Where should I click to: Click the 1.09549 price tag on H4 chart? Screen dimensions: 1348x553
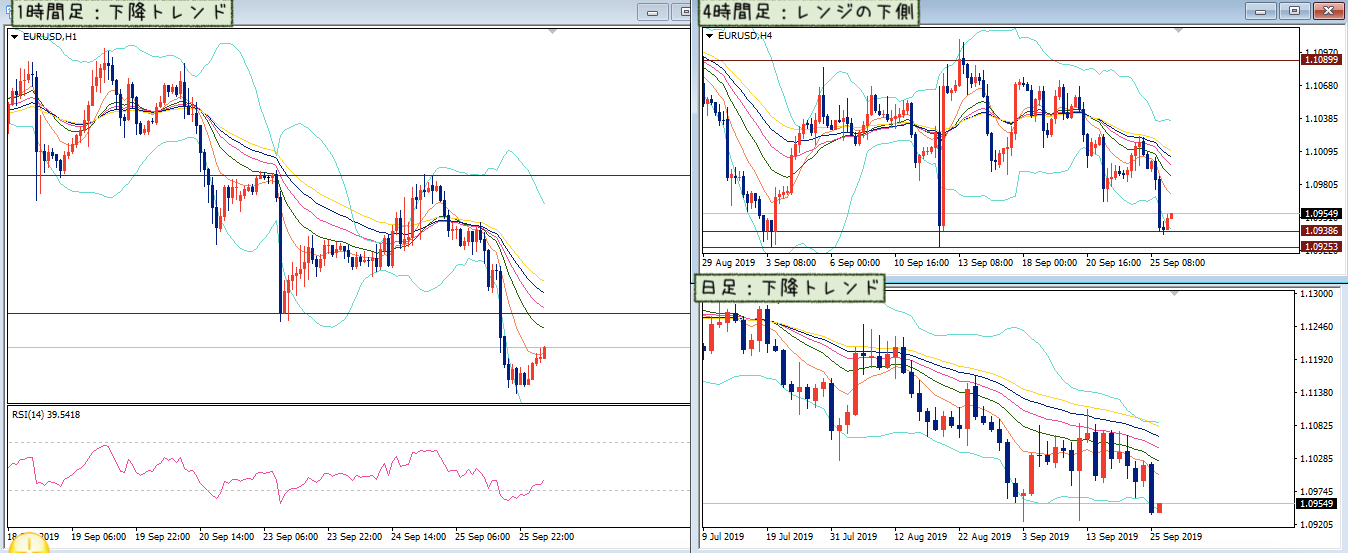tap(1320, 213)
